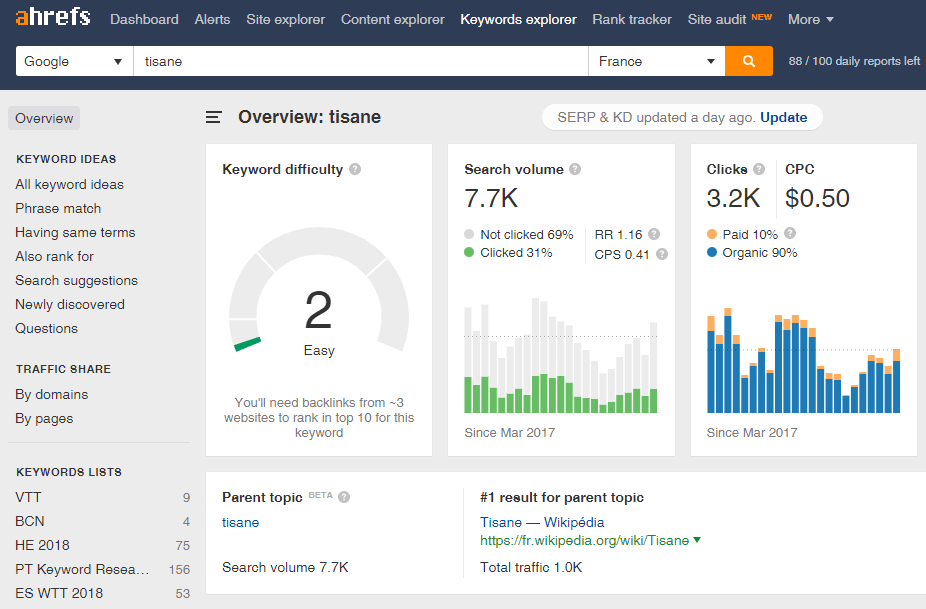The width and height of the screenshot is (926, 609).
Task: Open Newly discovered report
Action: coord(70,304)
